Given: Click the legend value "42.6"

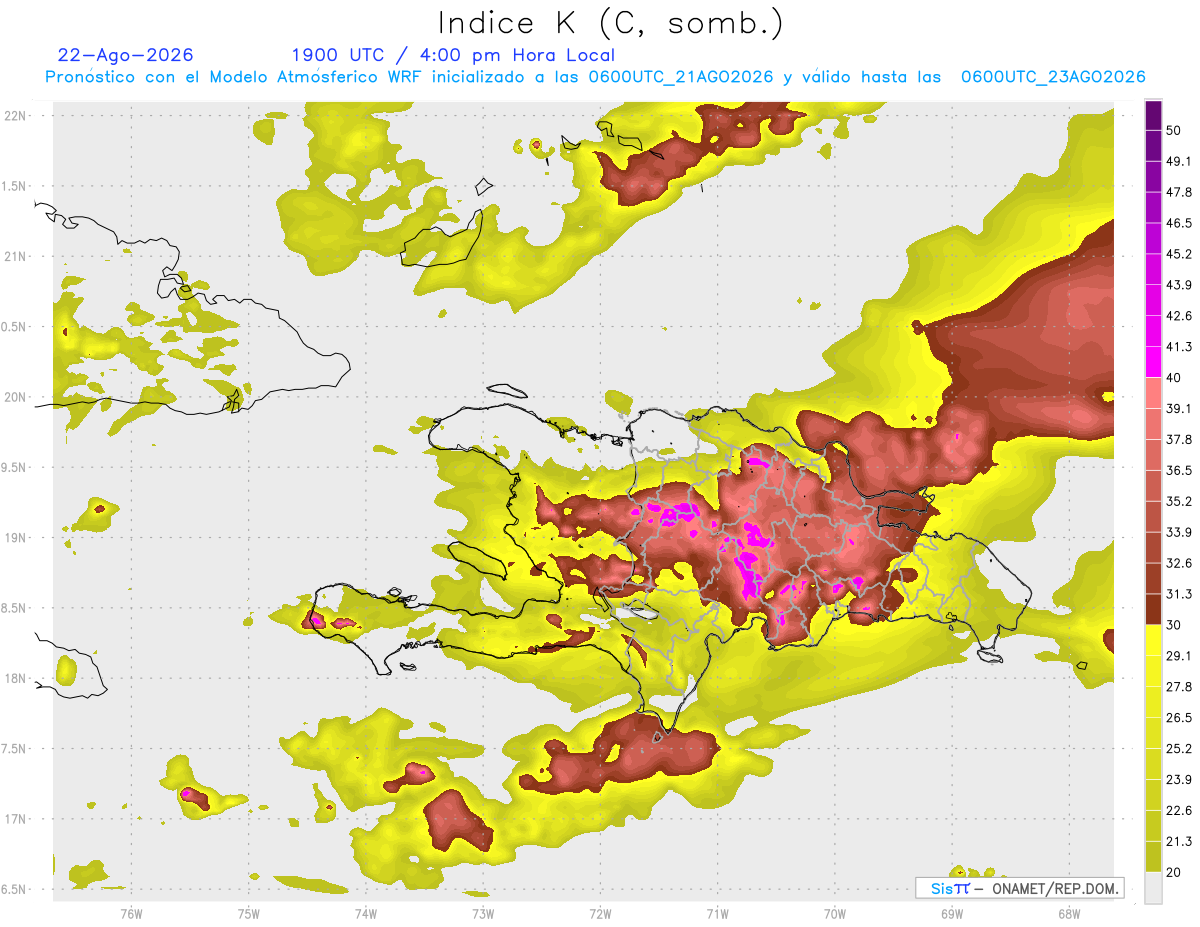Looking at the screenshot, I should [1179, 316].
